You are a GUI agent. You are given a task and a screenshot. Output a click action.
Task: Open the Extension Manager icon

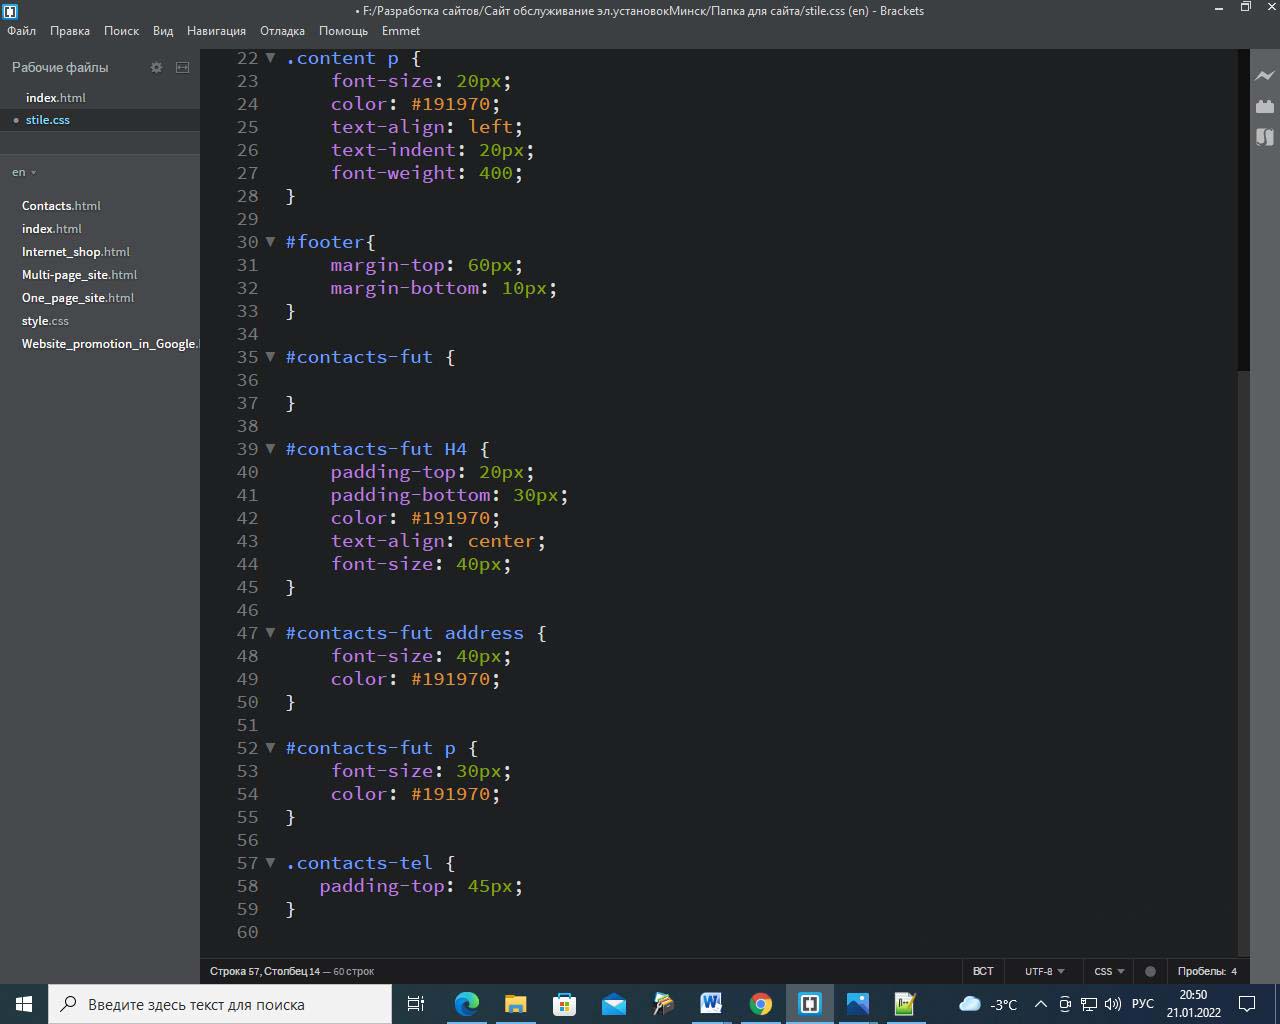click(x=1265, y=106)
